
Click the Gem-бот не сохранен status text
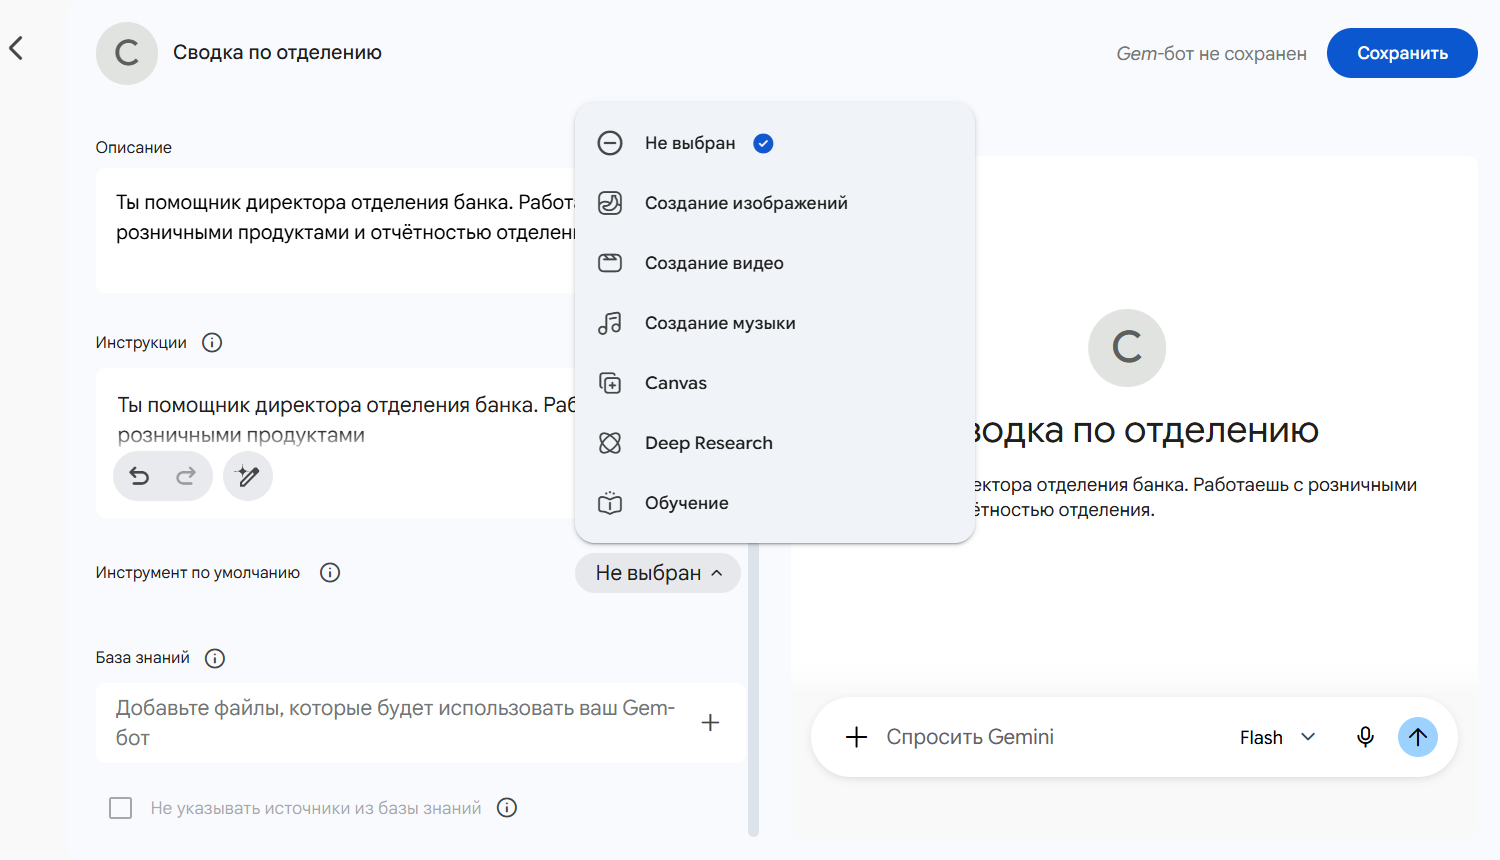1211,54
